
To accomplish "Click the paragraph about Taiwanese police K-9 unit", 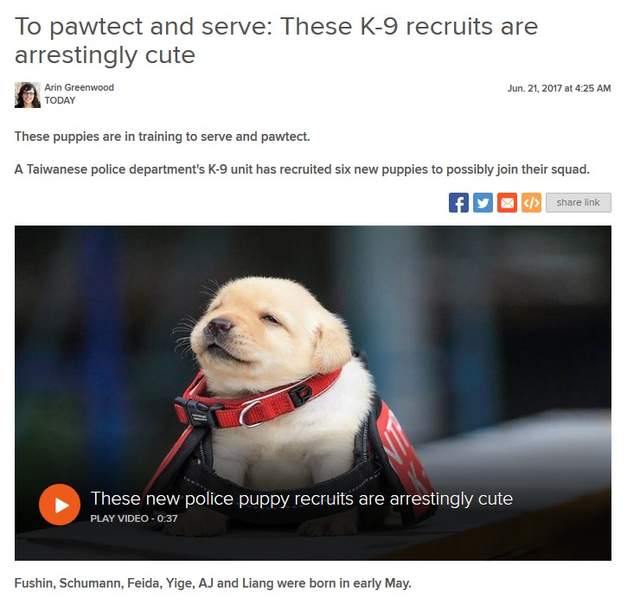I will 302,169.
